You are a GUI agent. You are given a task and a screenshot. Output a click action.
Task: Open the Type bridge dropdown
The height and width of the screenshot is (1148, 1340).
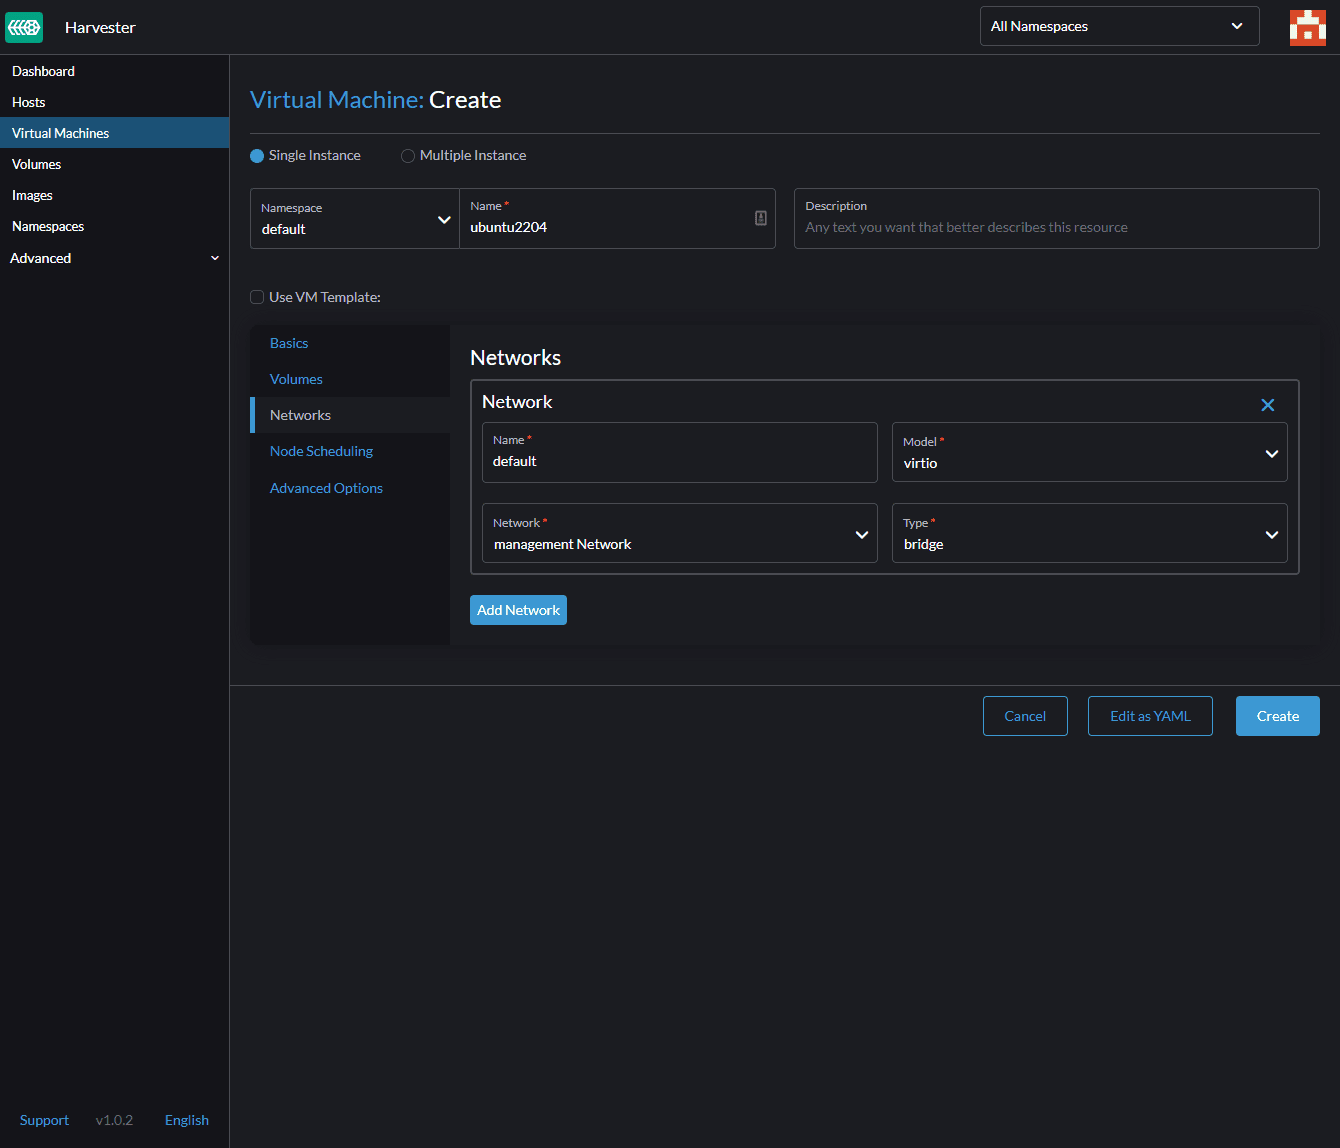point(1088,534)
